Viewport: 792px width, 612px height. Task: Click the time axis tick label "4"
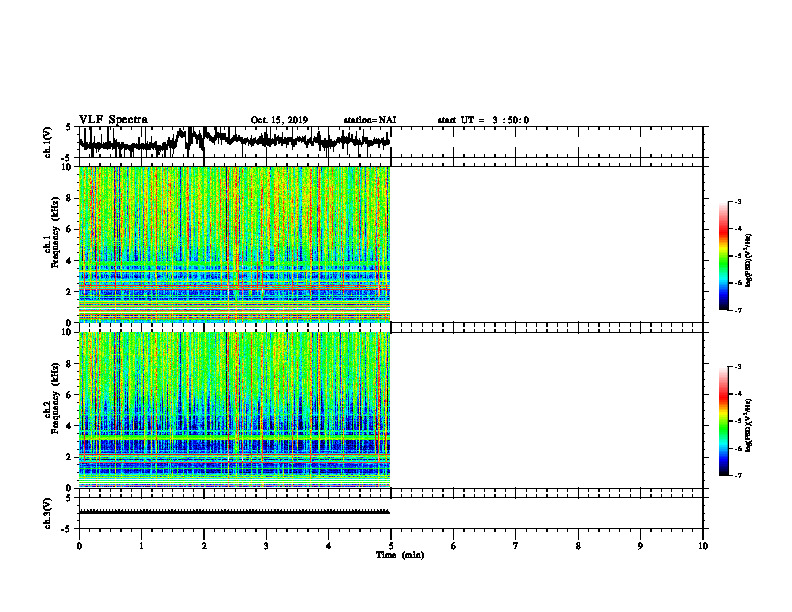click(329, 546)
